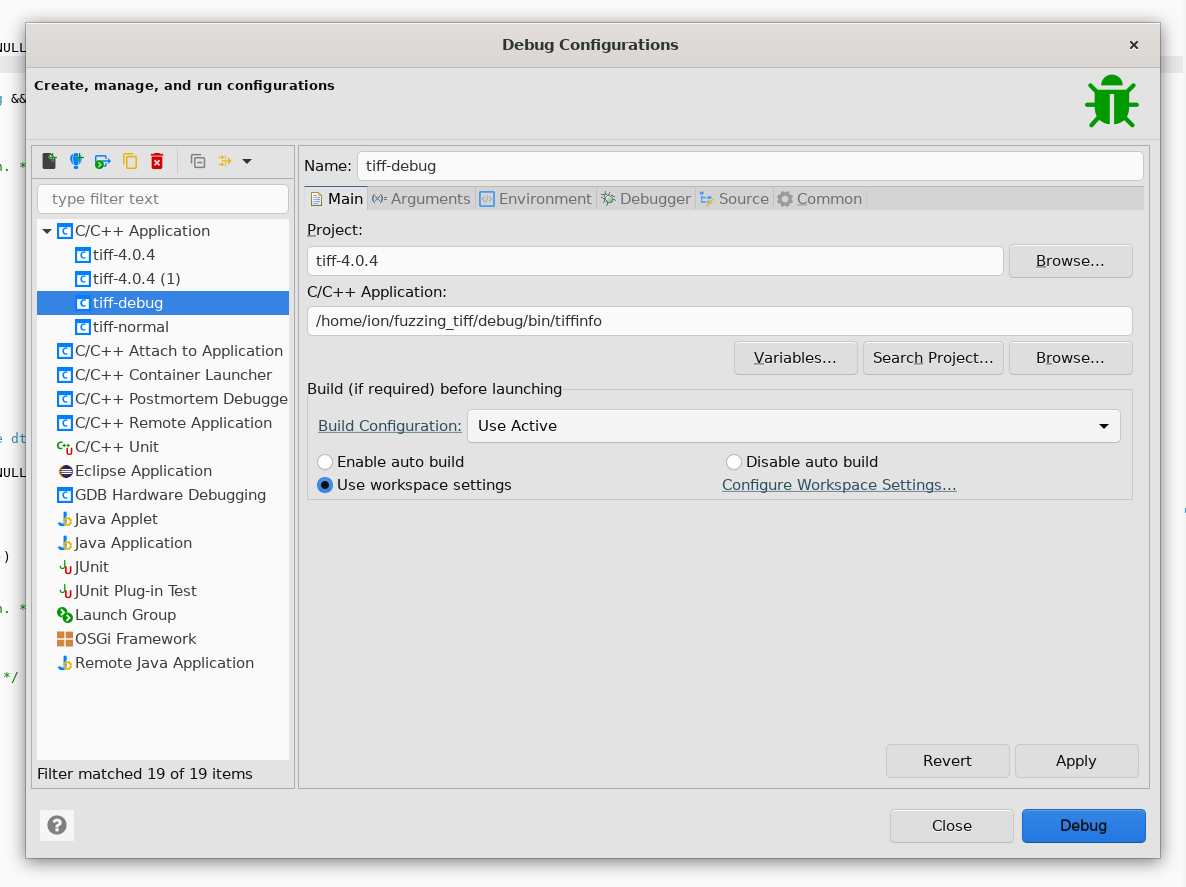
Task: Open the filter options dropdown arrow
Action: pyautogui.click(x=247, y=161)
